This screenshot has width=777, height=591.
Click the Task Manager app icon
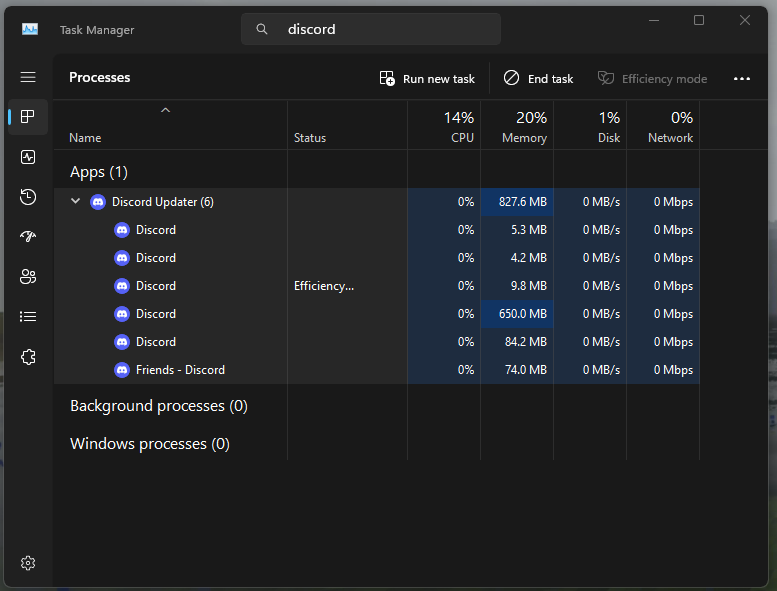point(30,29)
